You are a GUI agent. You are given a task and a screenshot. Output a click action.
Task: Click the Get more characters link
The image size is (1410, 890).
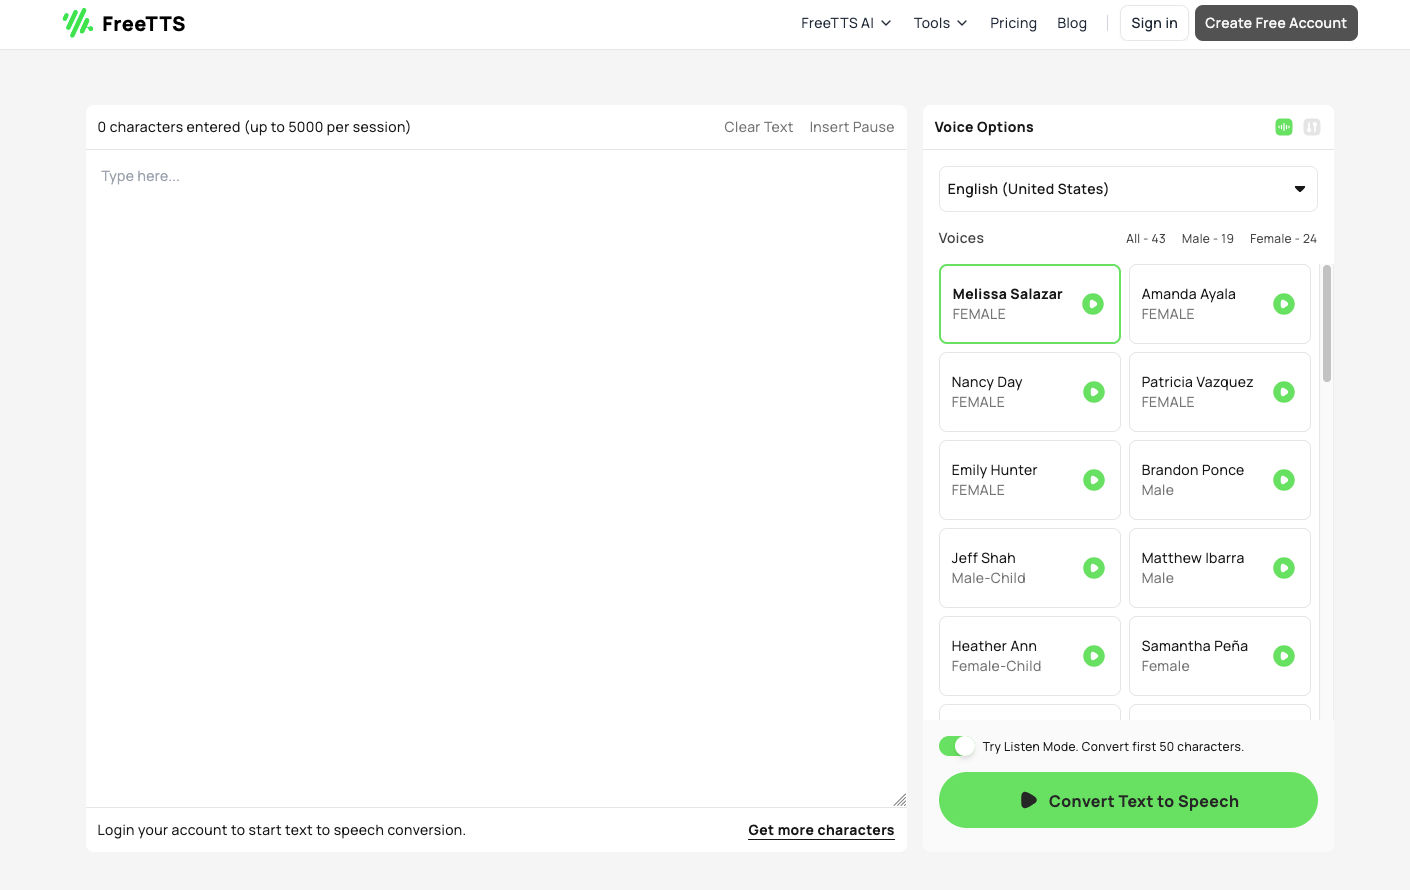click(820, 830)
